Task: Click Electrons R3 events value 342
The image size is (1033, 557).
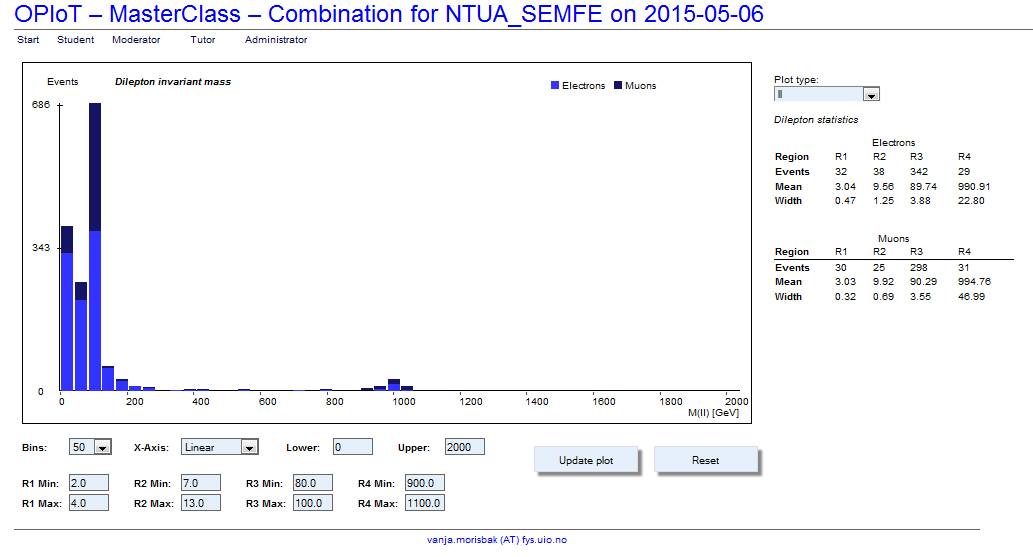Action: click(918, 171)
